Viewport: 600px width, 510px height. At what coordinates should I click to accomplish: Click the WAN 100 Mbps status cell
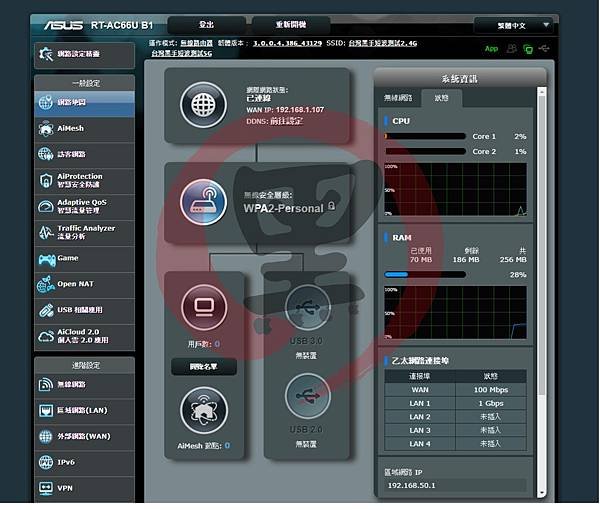491,390
